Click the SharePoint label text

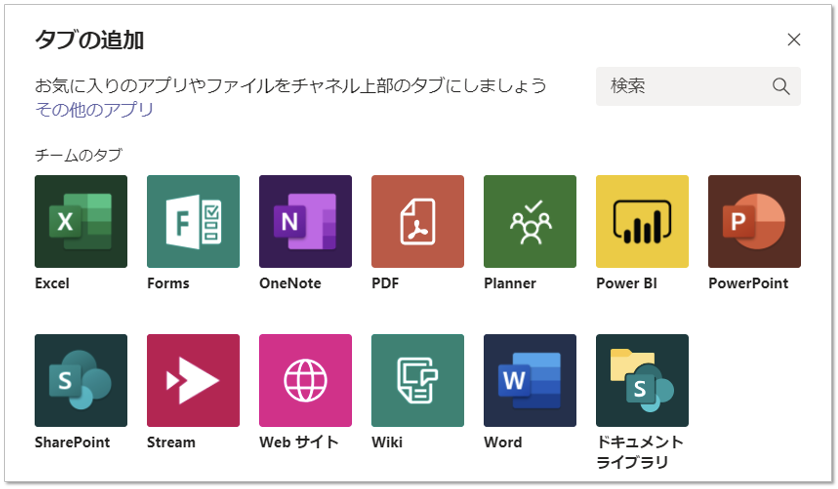pos(73,443)
